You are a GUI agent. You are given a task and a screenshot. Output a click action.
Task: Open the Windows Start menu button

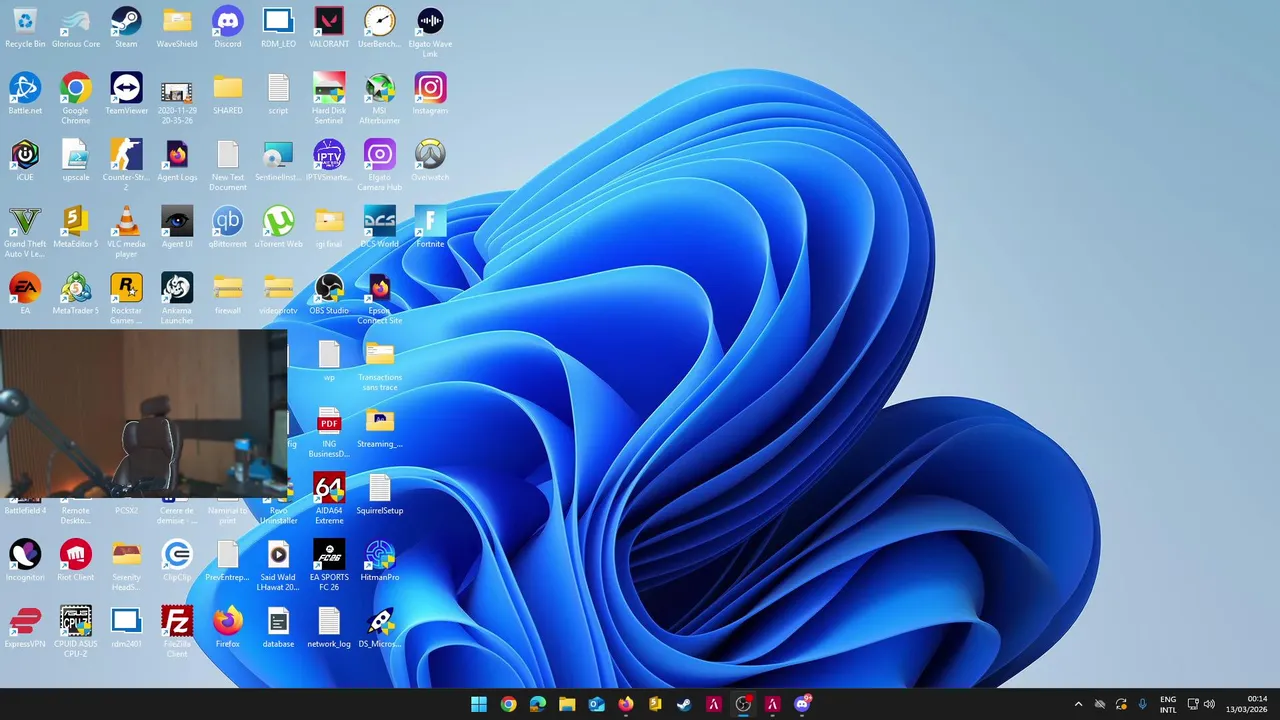[x=479, y=704]
